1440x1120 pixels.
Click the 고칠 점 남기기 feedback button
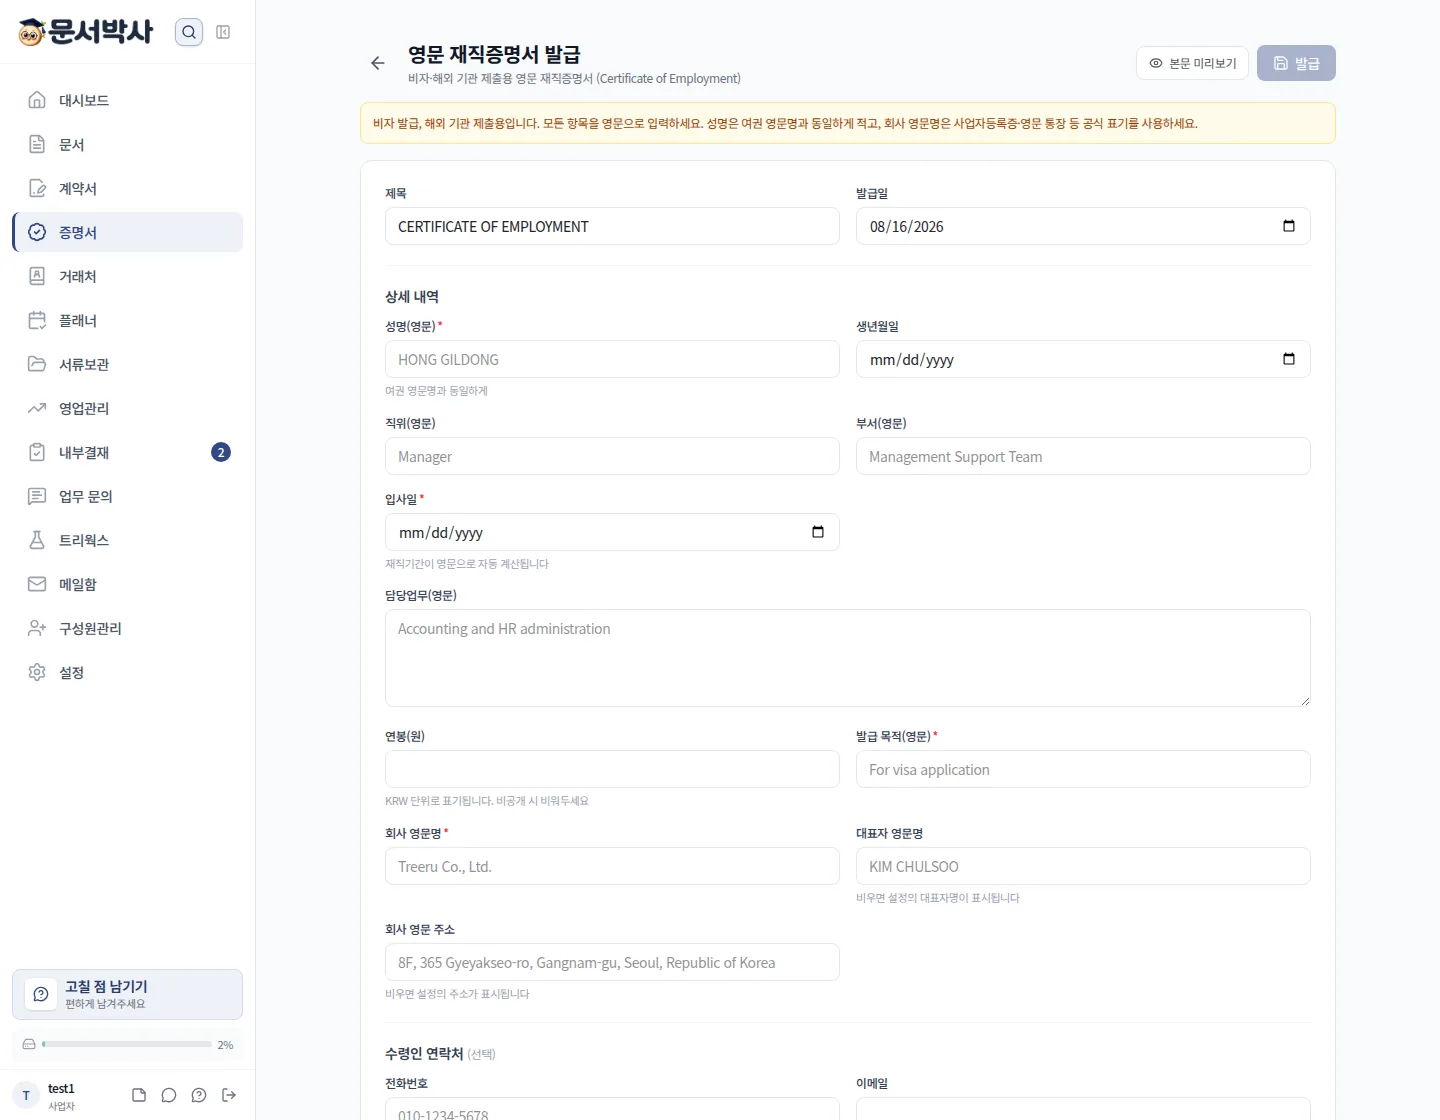tap(127, 994)
